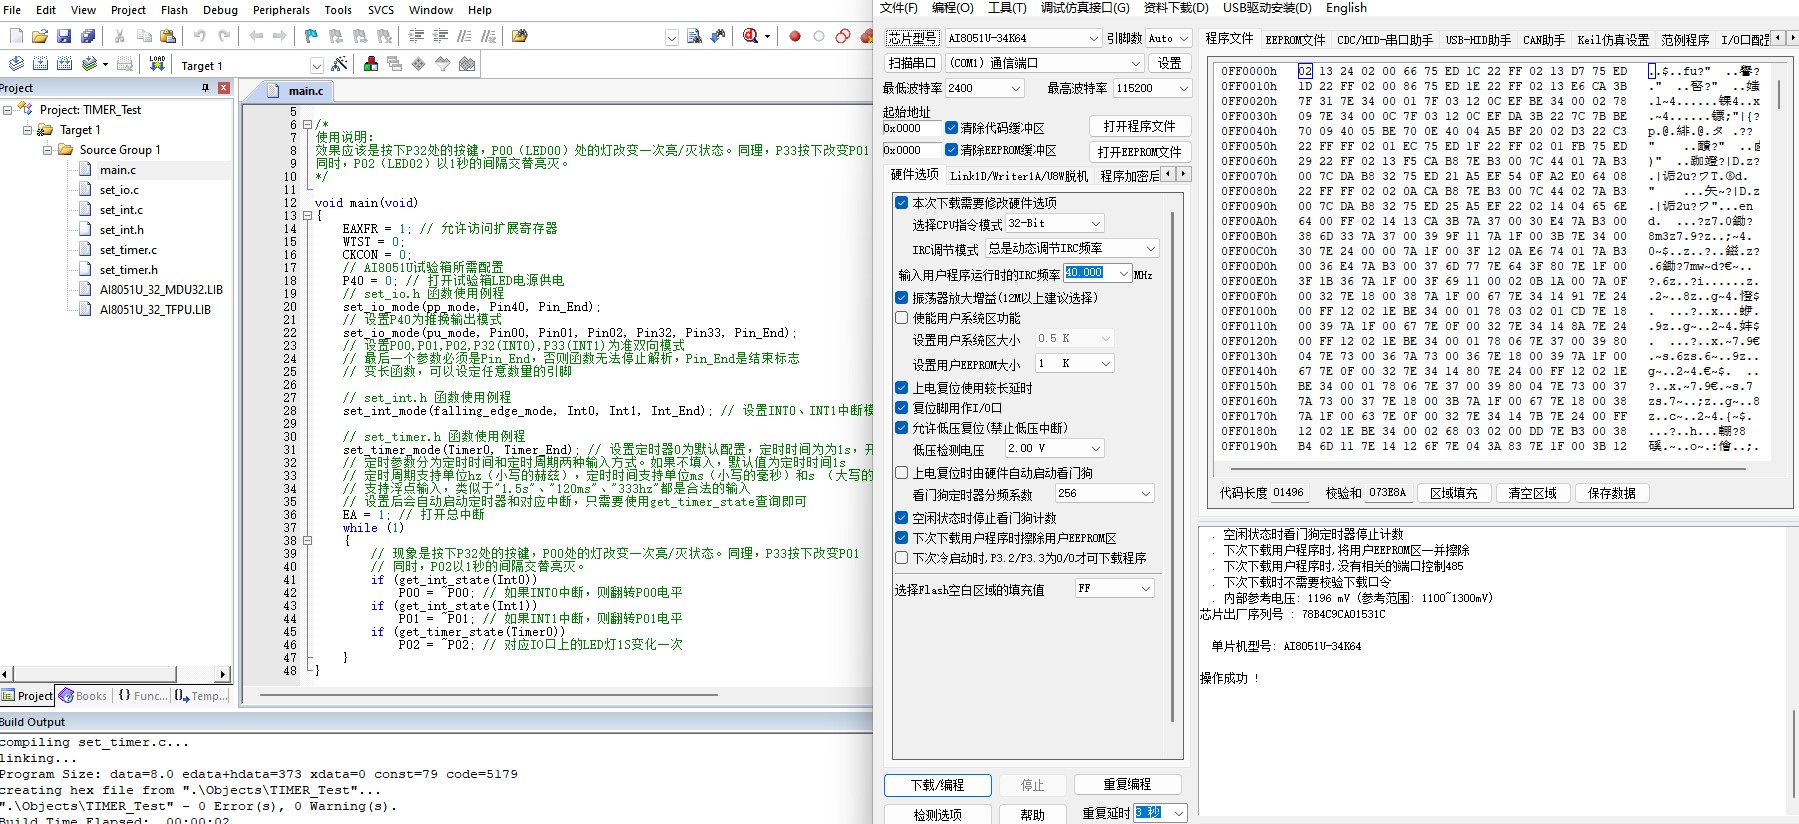Image resolution: width=1799 pixels, height=824 pixels.
Task: Open the 资料下载(D) menu
Action: point(1176,8)
